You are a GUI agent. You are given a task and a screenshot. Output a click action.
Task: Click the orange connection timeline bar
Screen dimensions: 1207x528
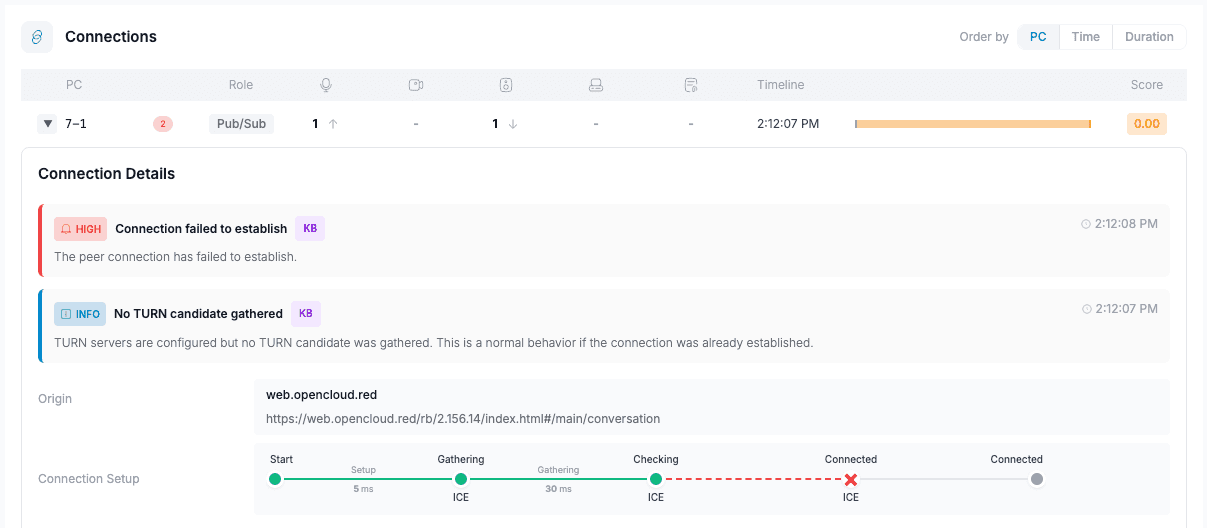(972, 124)
